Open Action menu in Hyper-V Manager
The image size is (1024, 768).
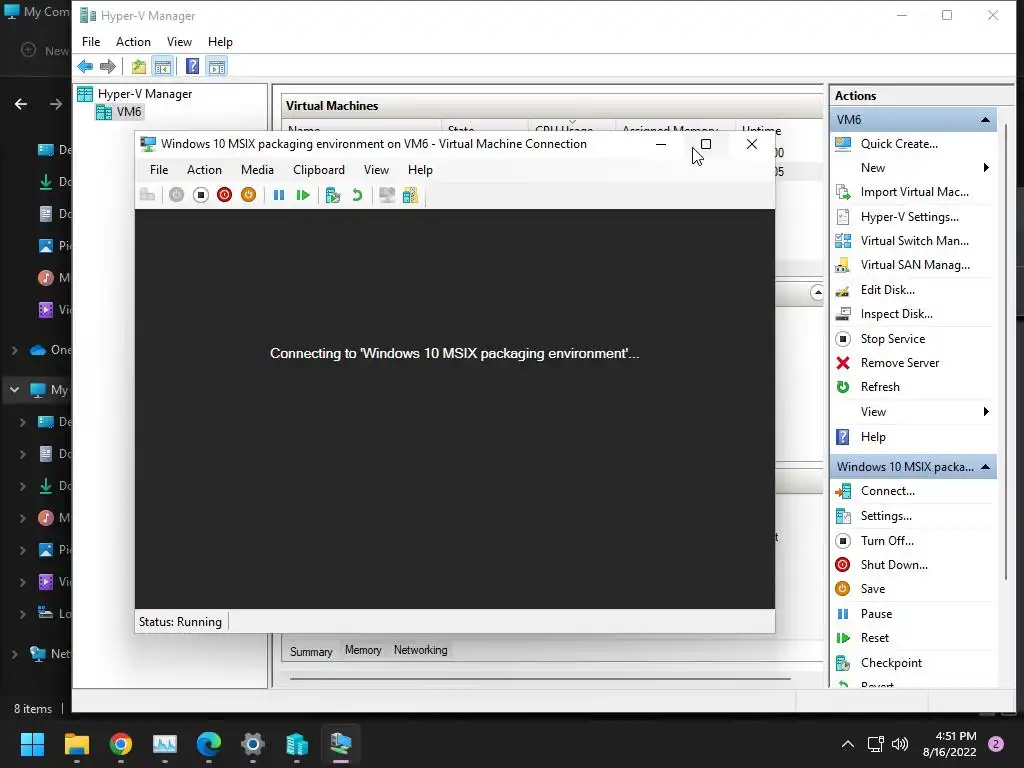click(x=133, y=42)
